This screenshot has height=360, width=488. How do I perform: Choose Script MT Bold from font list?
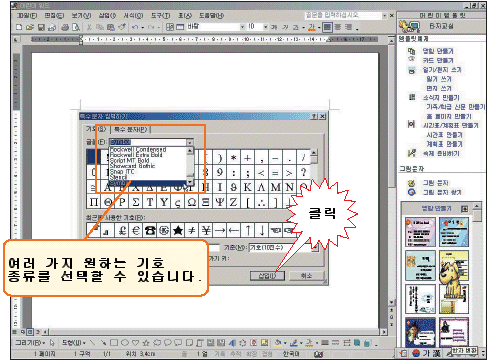pos(129,160)
